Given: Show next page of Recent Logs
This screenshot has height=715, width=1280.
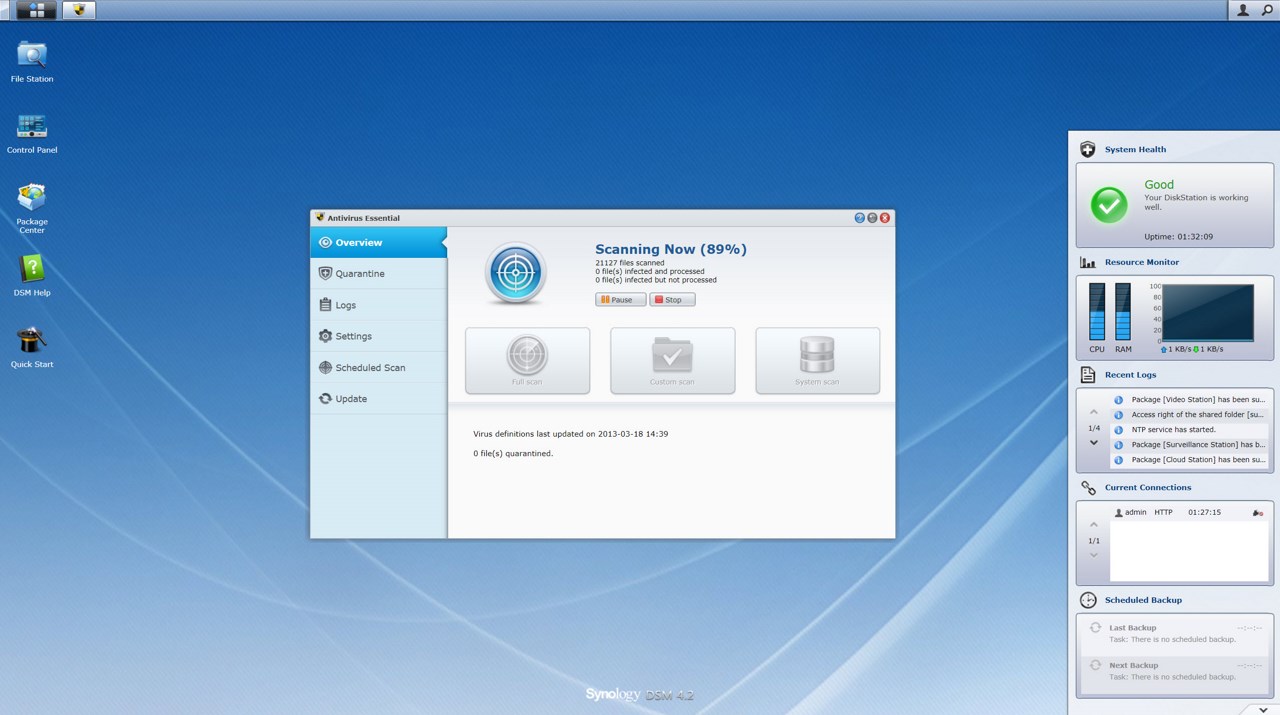Looking at the screenshot, I should [x=1094, y=443].
